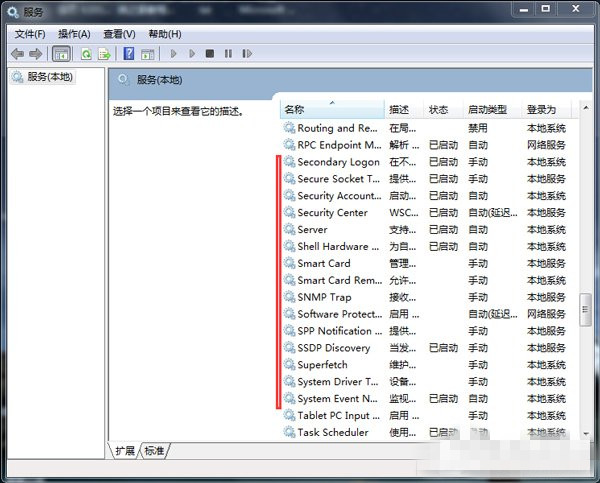Click the Pause Service icon
Screen dimensions: 600x483
tap(228, 54)
